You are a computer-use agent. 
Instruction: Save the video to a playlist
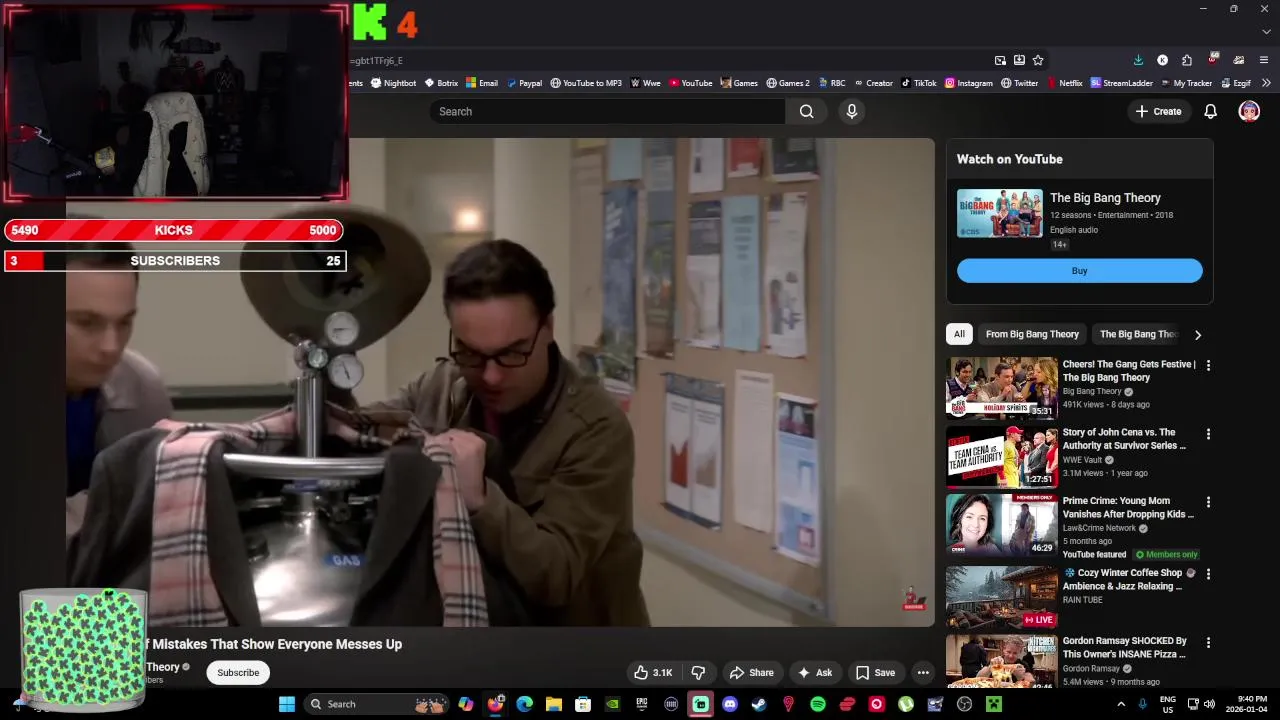point(875,672)
